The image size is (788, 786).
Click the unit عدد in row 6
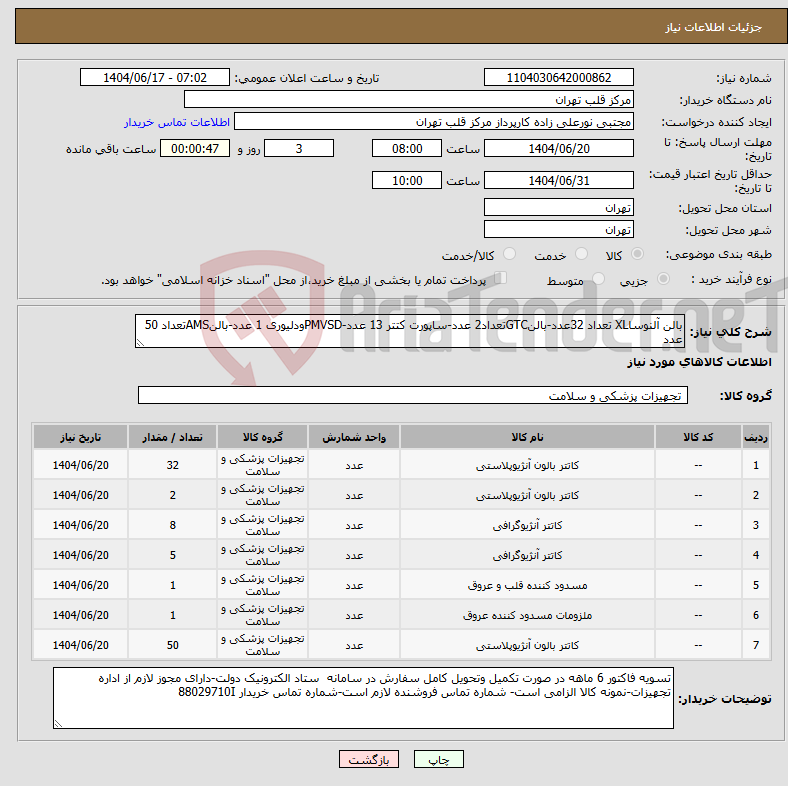[354, 615]
